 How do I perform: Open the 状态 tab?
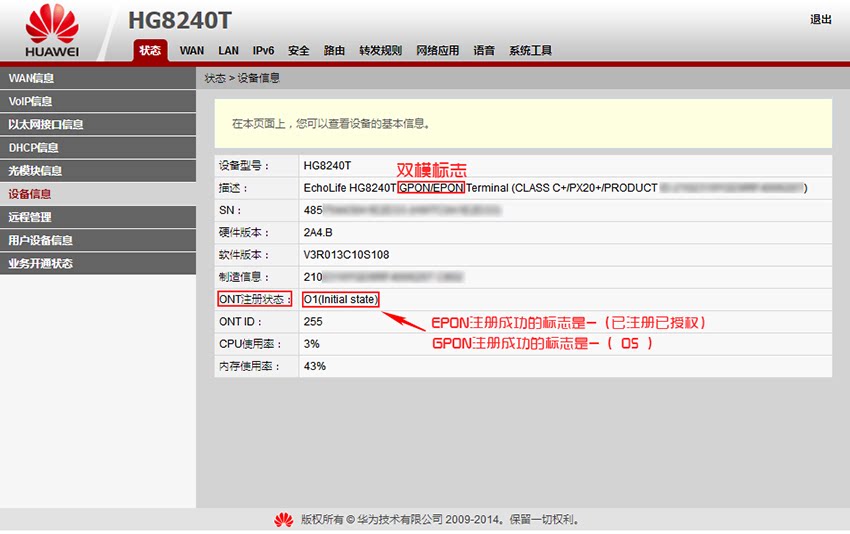point(150,50)
